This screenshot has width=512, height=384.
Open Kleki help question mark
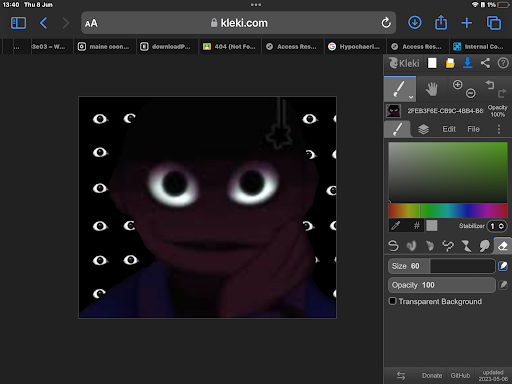[x=503, y=63]
